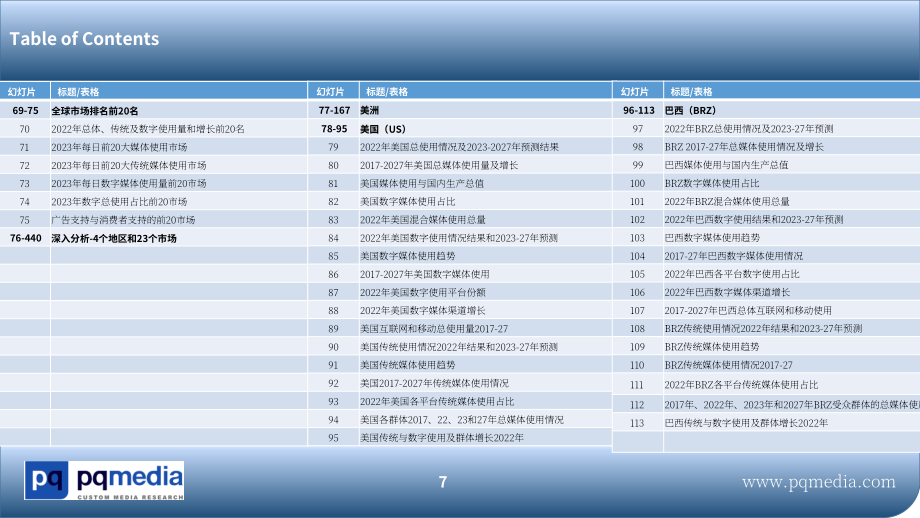Select '2022年美国各平台传统媒体使用占比' entry

pyautogui.click(x=437, y=402)
